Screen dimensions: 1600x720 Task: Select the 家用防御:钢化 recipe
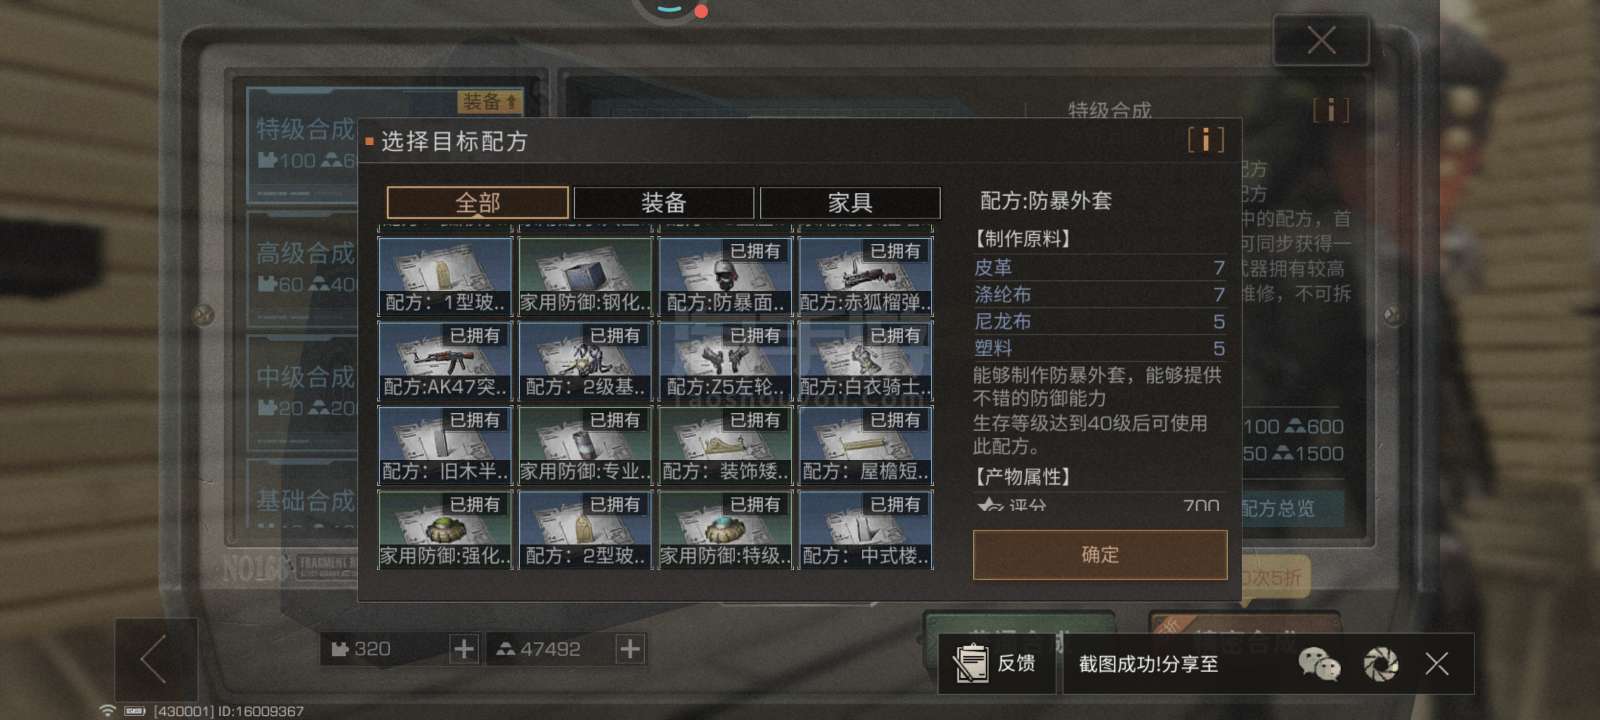click(x=585, y=276)
